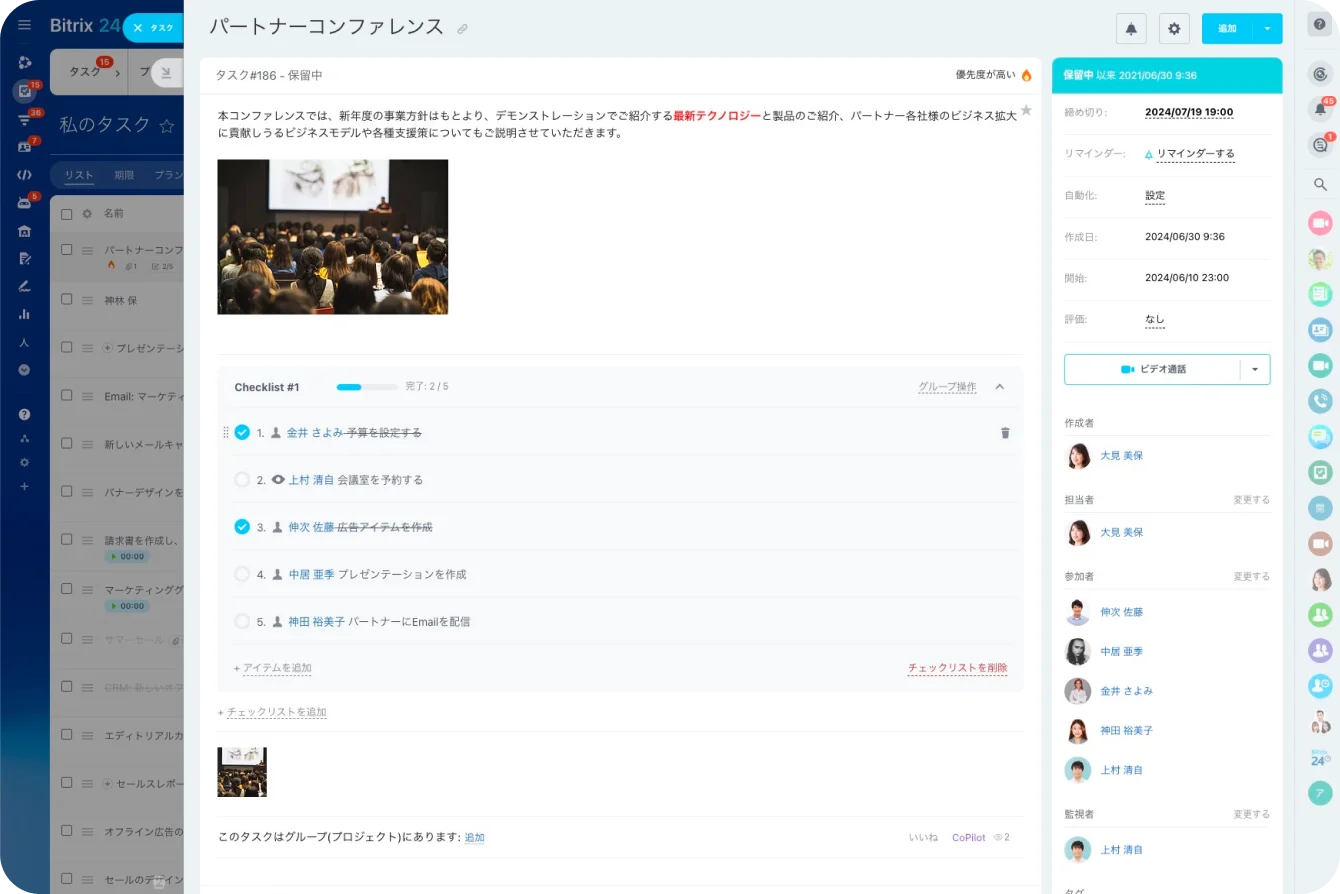Open the グループ操作 menu
Image resolution: width=1340 pixels, height=894 pixels.
pos(947,387)
